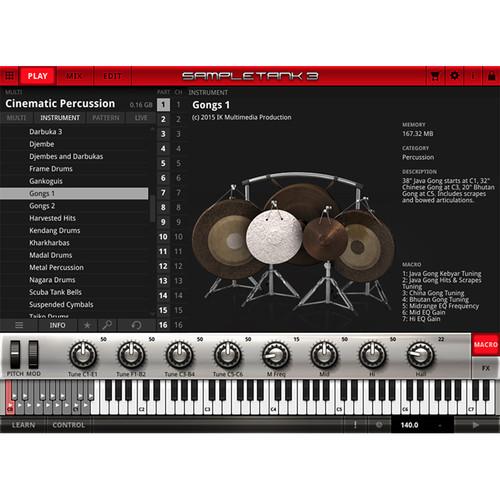Click the Mid knob
500x500 pixels.
click(x=324, y=355)
